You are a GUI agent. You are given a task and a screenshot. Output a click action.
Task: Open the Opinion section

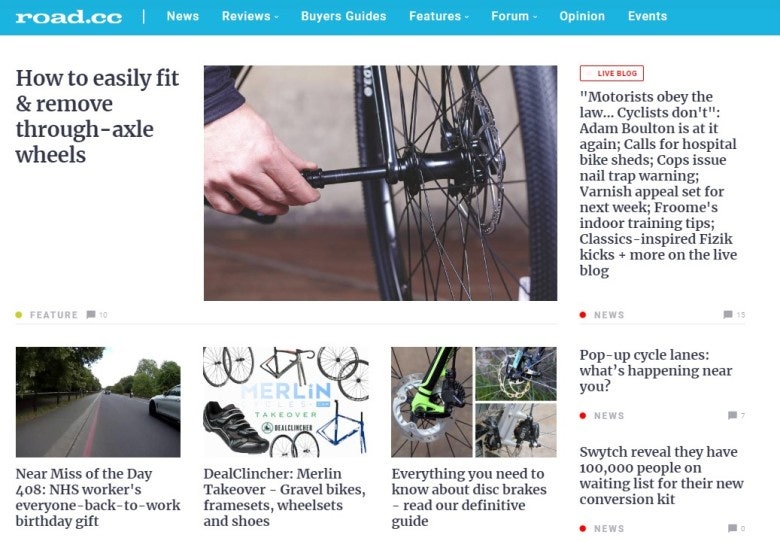coord(582,16)
